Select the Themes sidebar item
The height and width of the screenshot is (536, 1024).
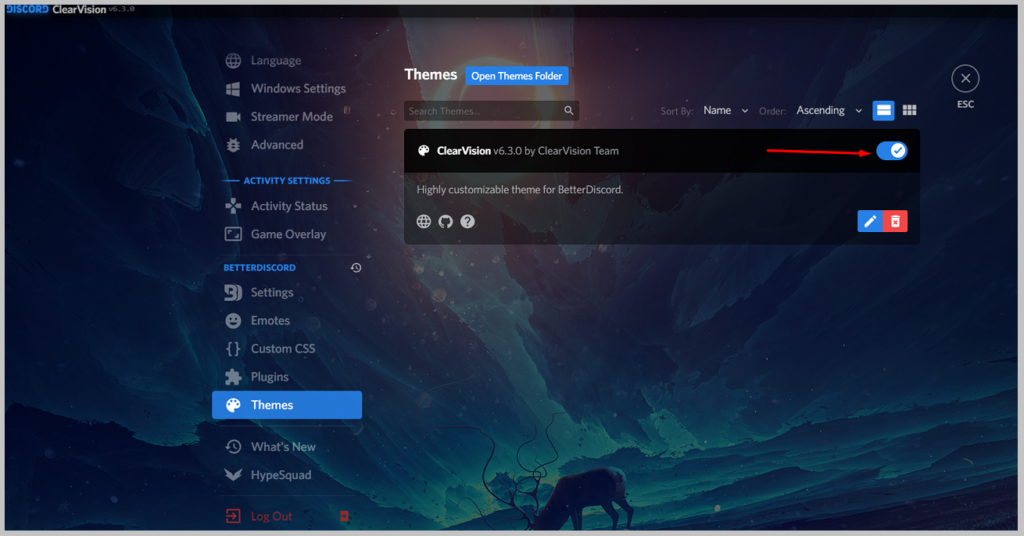287,405
